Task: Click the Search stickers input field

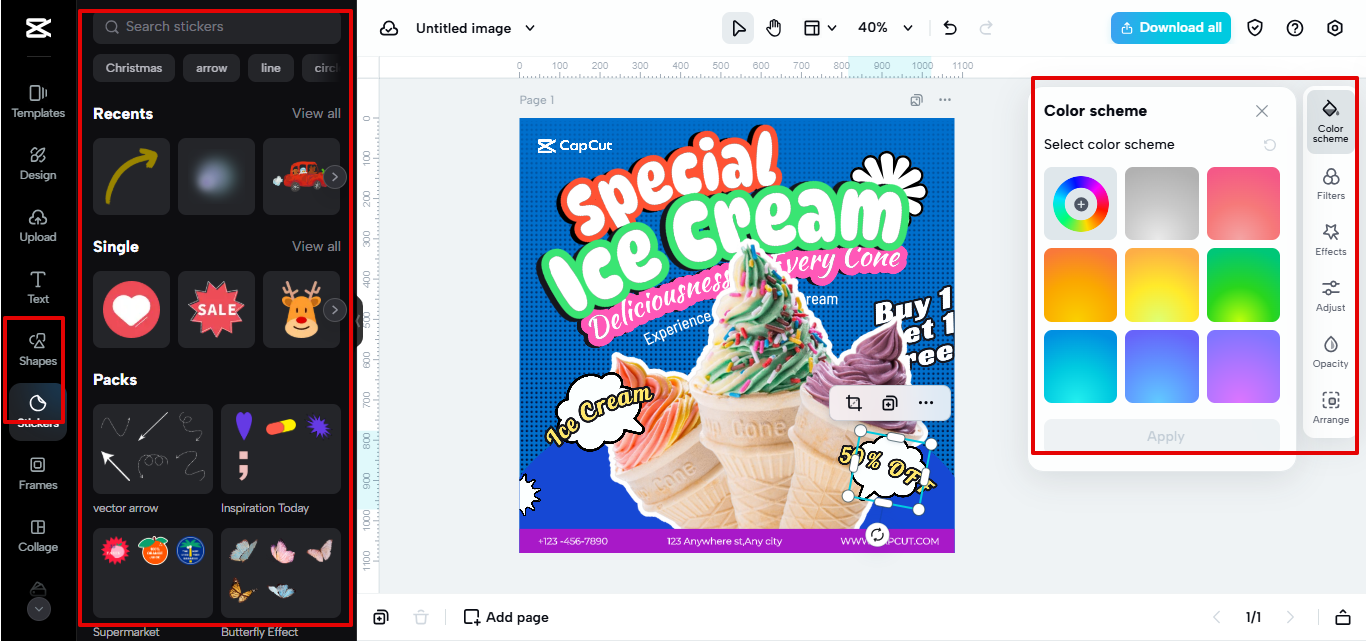Action: pos(216,27)
